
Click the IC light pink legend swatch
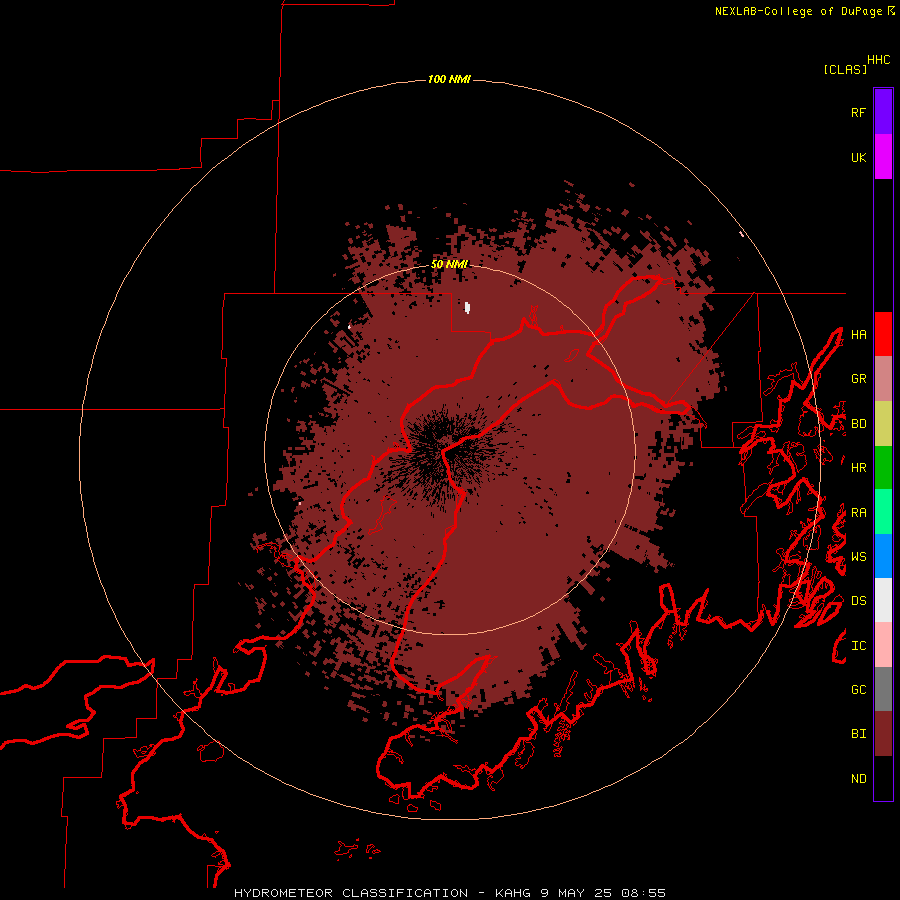[x=883, y=645]
